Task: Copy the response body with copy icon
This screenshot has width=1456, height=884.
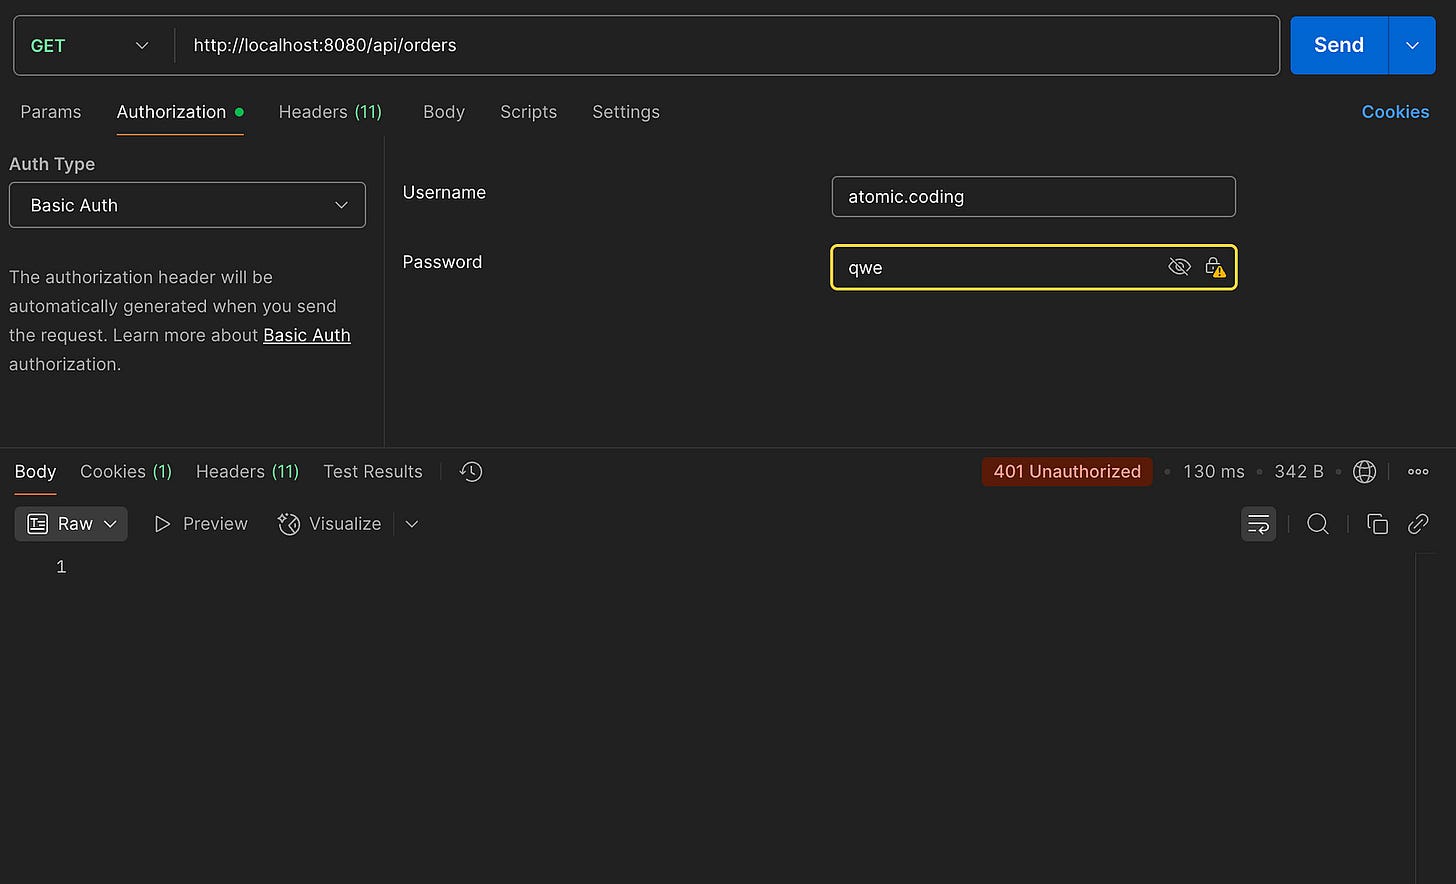Action: pos(1377,524)
